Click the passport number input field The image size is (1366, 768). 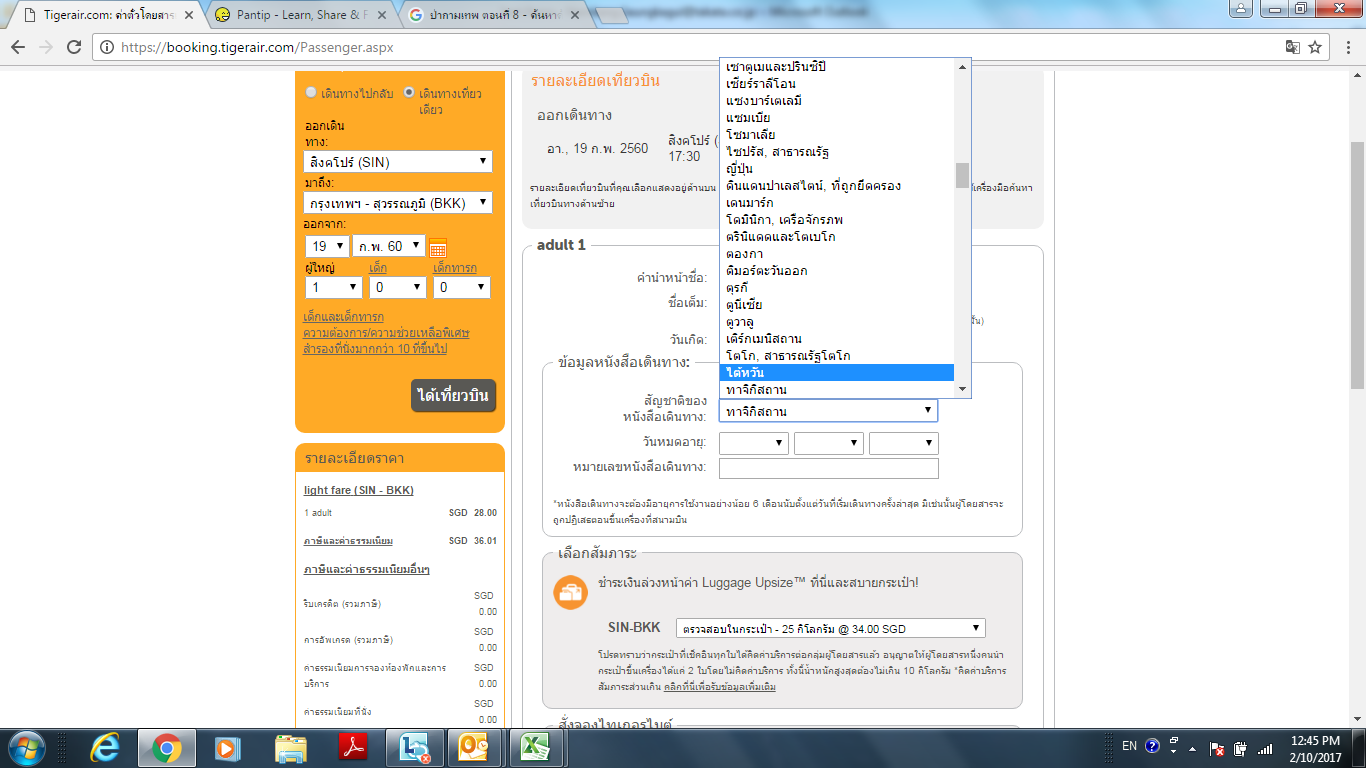point(829,468)
